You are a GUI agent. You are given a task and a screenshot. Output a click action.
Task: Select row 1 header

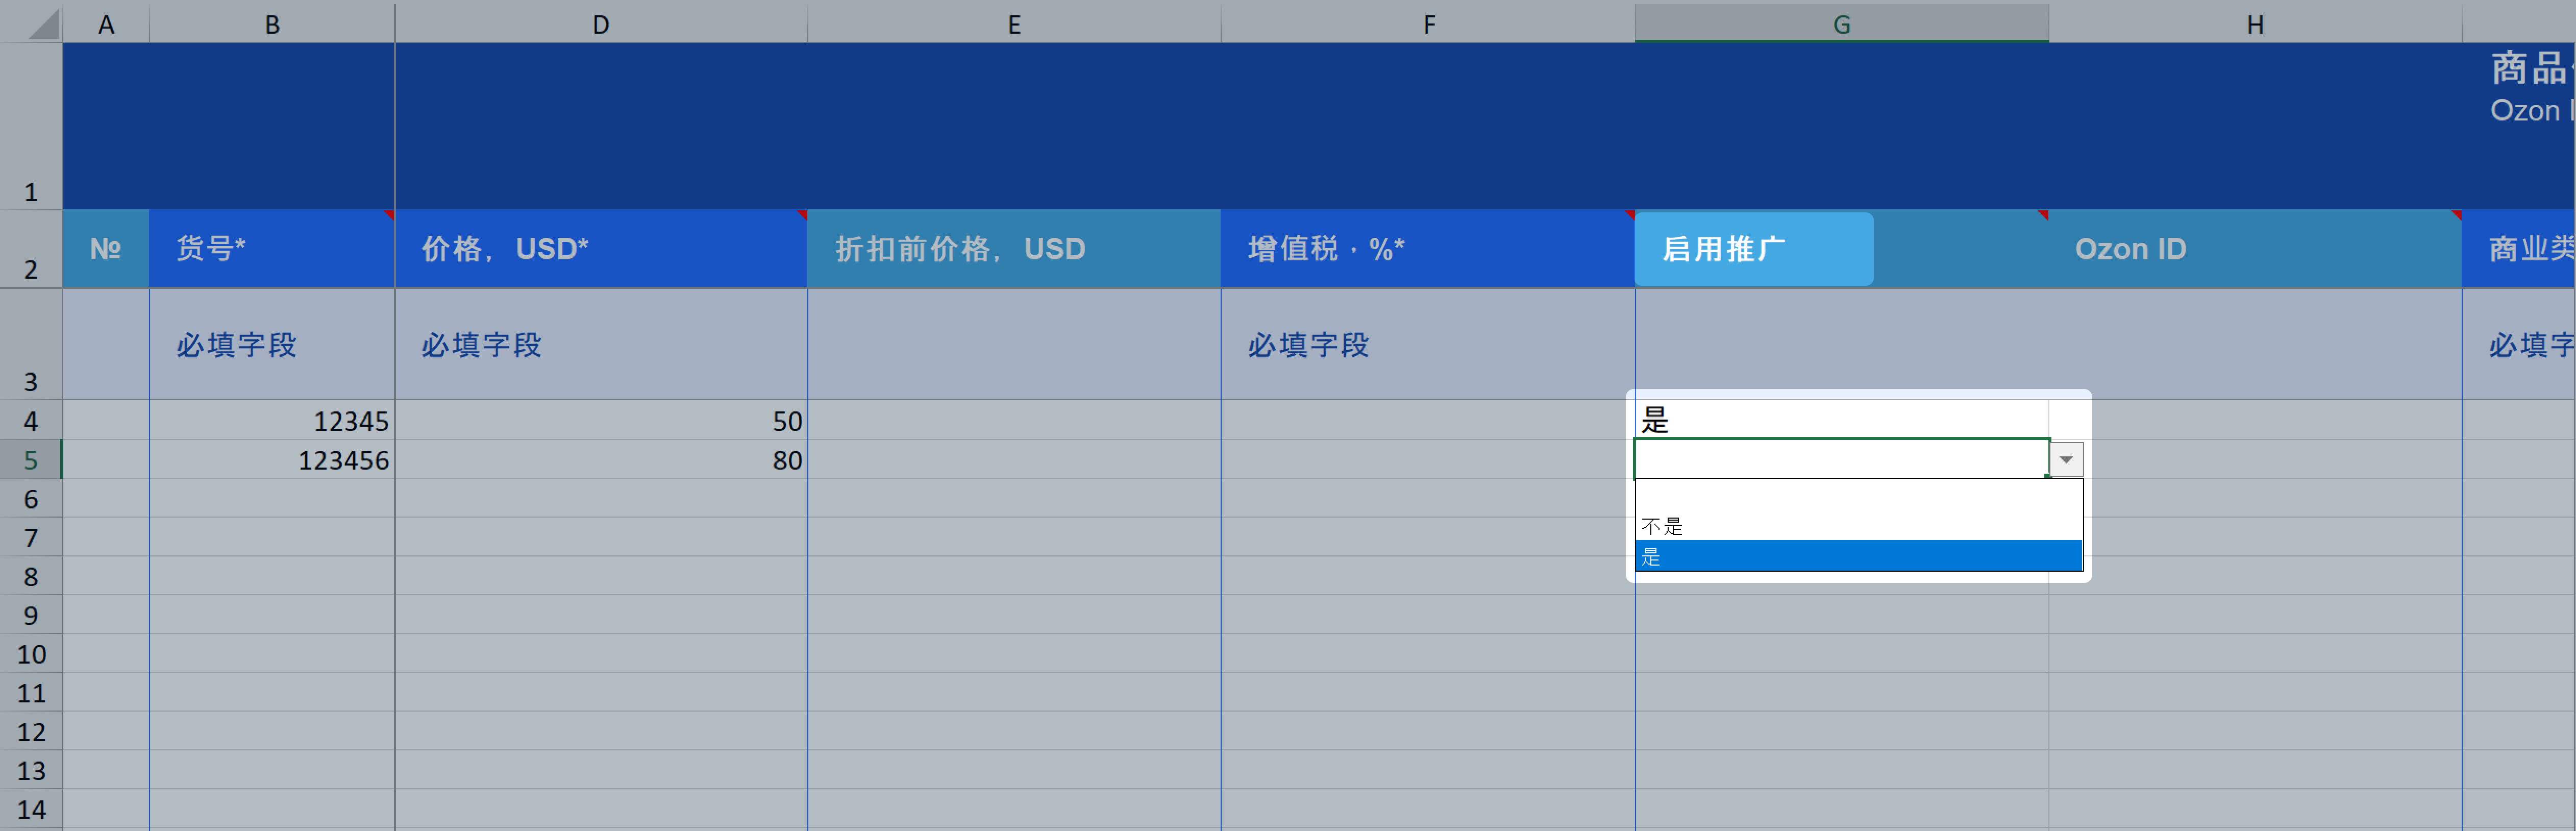pos(31,126)
